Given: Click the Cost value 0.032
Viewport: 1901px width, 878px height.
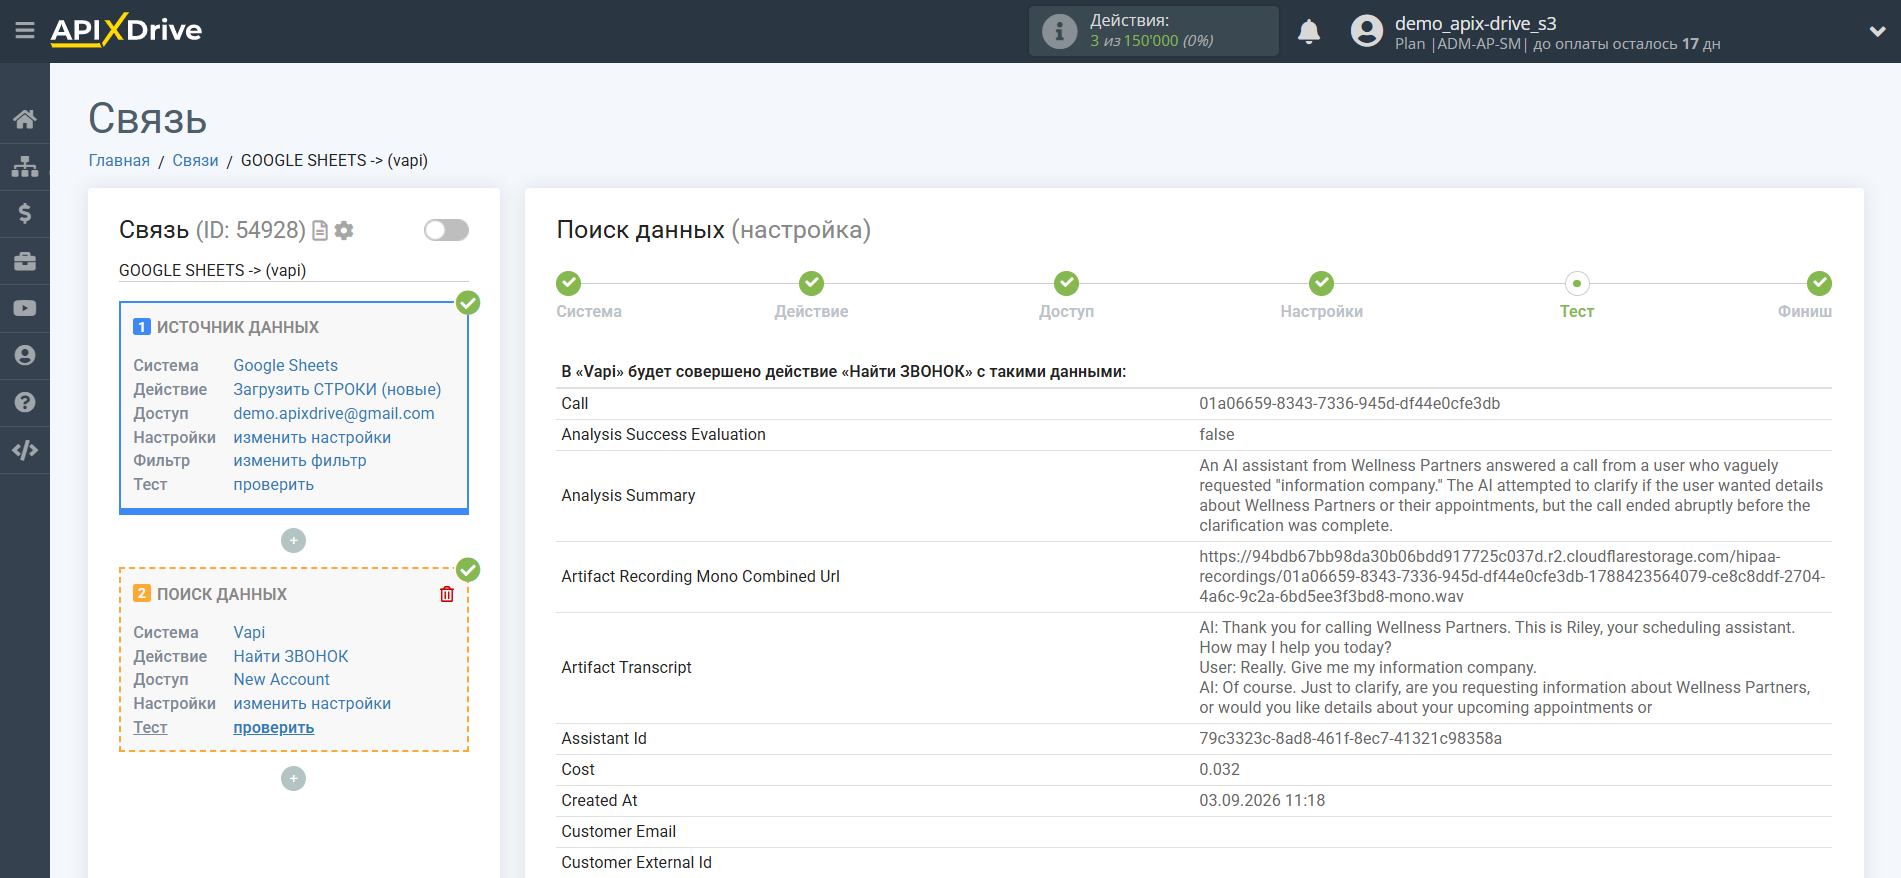Looking at the screenshot, I should tap(1219, 769).
